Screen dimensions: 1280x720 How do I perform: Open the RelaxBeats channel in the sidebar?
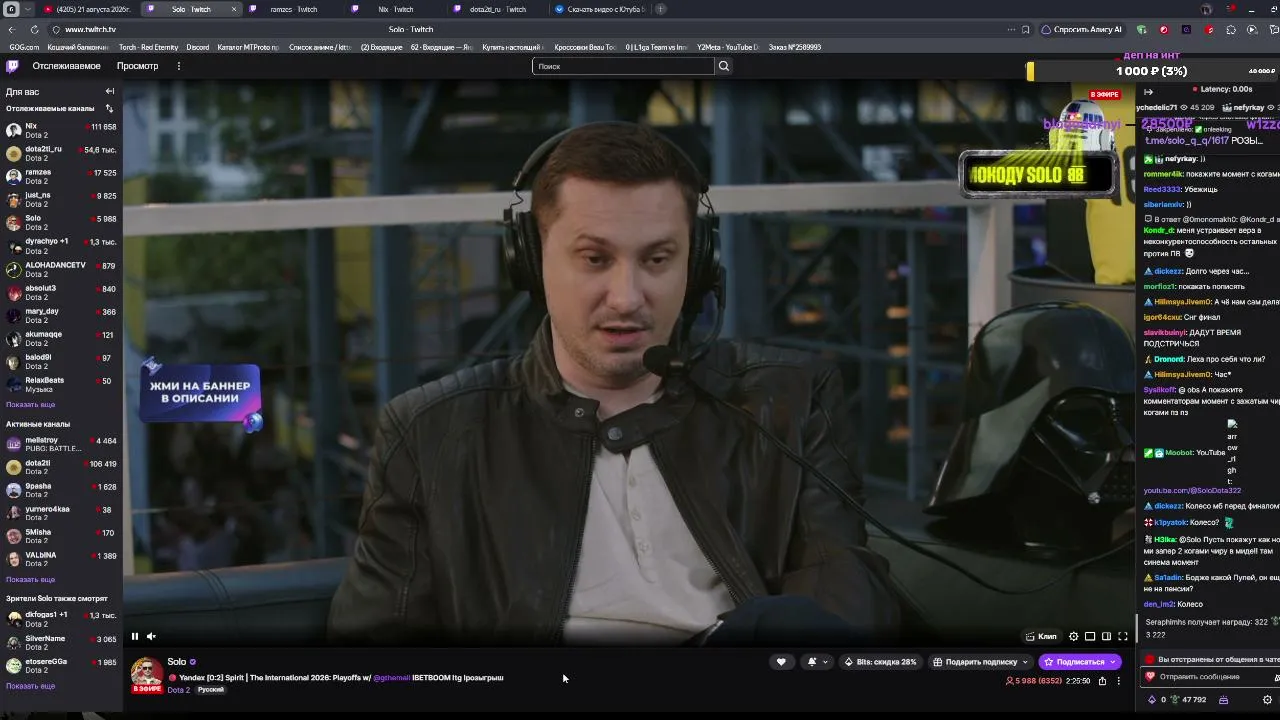pos(61,384)
